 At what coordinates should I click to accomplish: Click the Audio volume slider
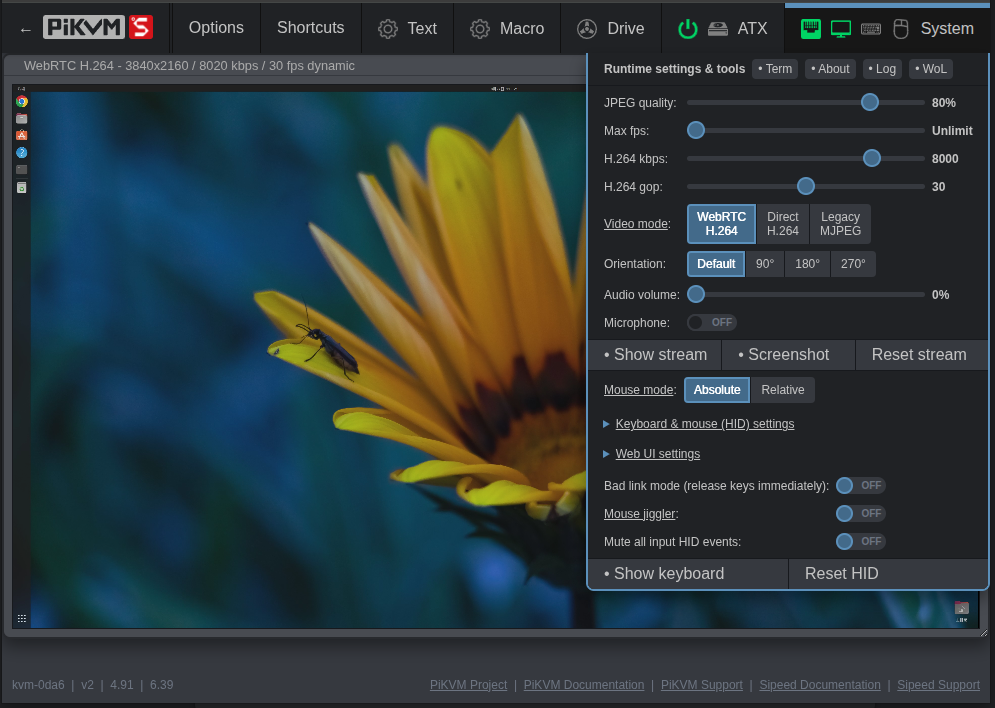[x=806, y=294]
